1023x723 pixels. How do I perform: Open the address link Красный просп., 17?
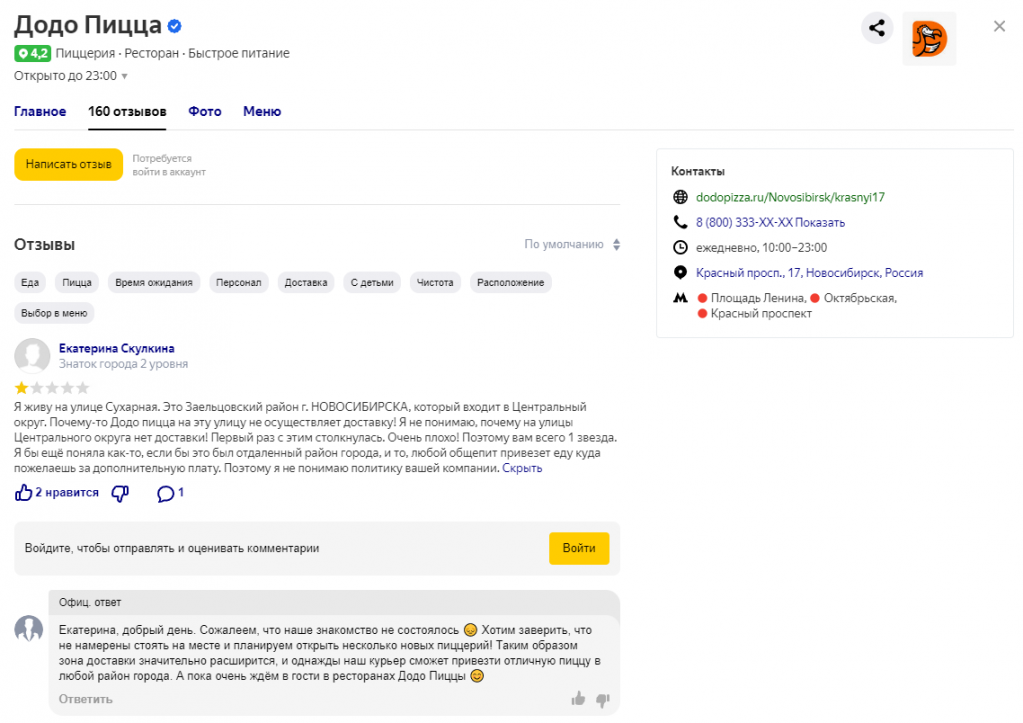tap(809, 273)
